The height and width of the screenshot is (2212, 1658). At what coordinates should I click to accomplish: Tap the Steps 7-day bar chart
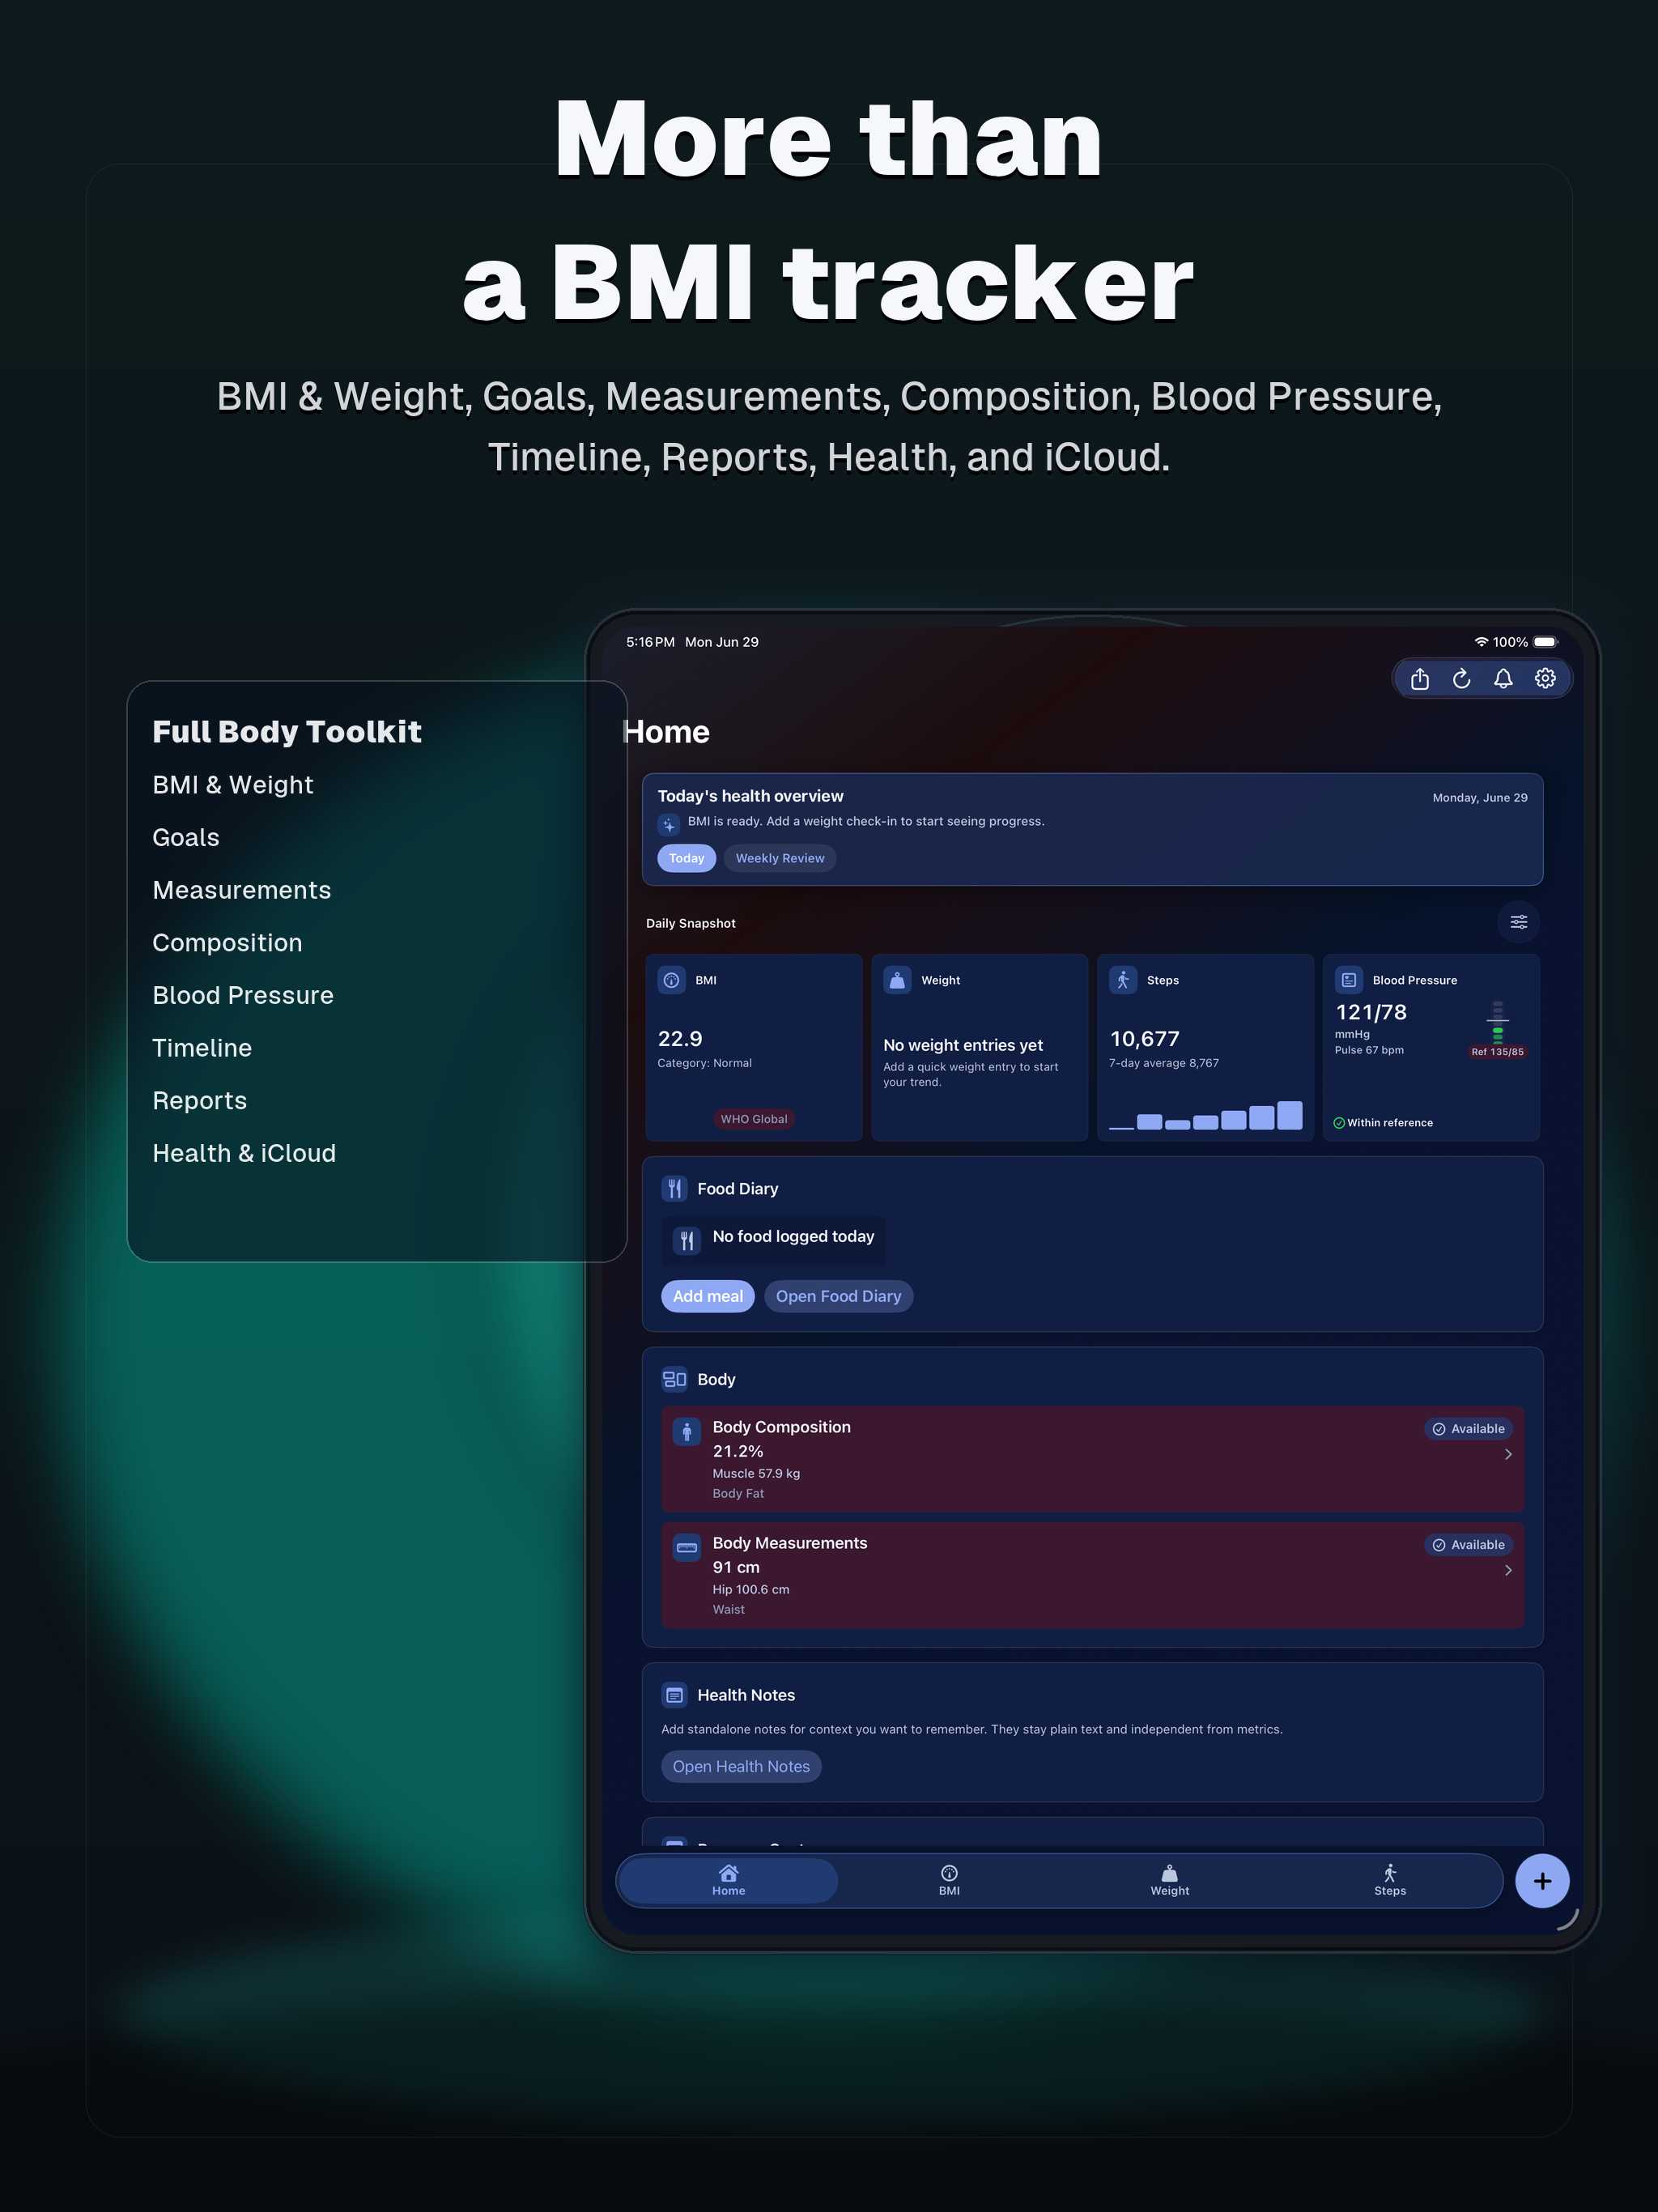(x=1205, y=1115)
